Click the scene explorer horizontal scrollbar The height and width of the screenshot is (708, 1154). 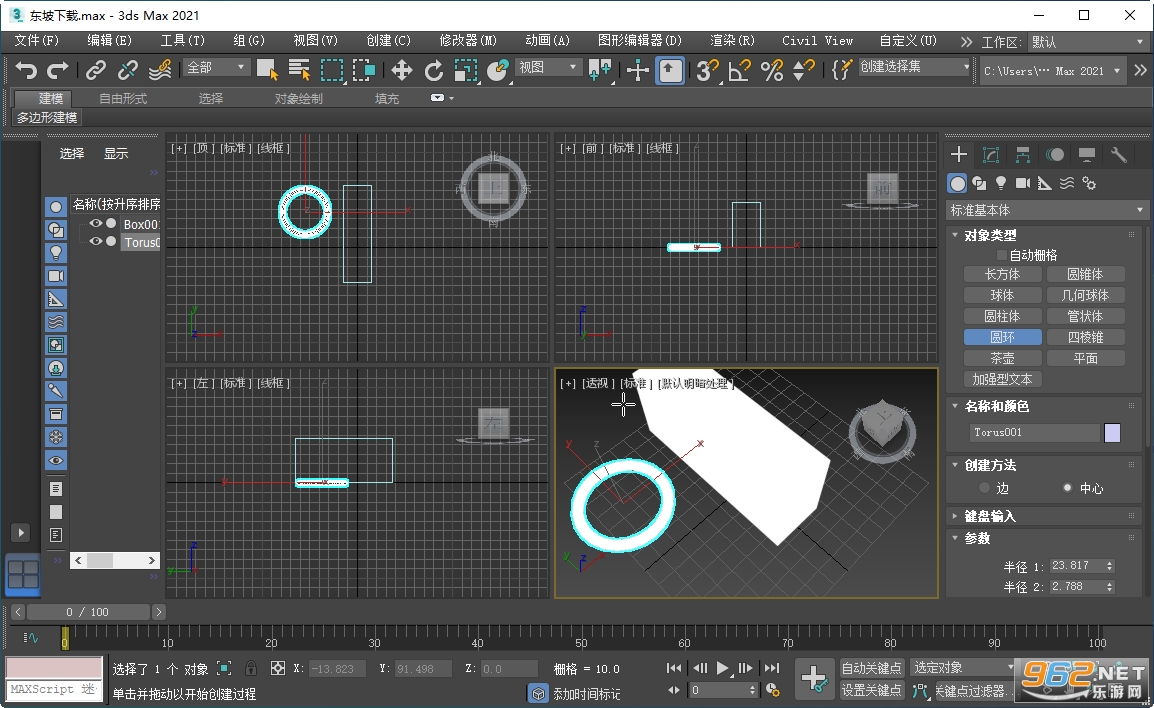(x=115, y=561)
